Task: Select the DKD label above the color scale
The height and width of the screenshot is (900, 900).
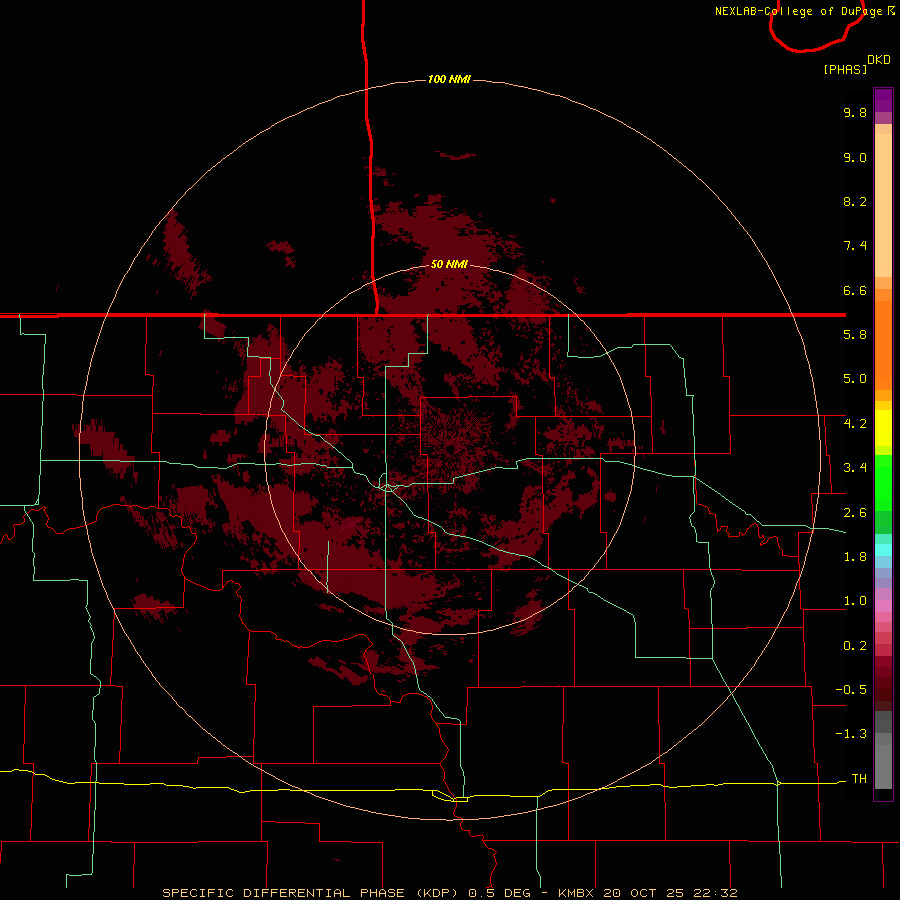Action: coord(879,59)
